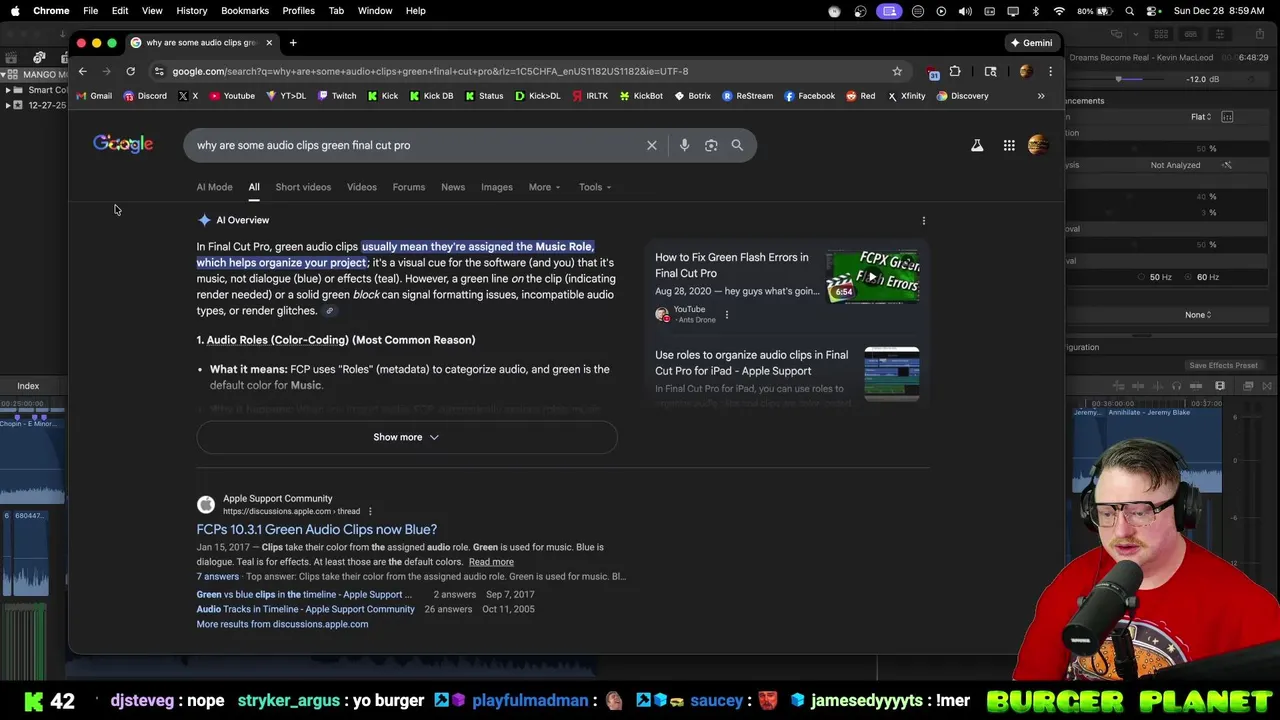Open Apple Support result three-dot menu
1280x720 pixels.
[370, 512]
